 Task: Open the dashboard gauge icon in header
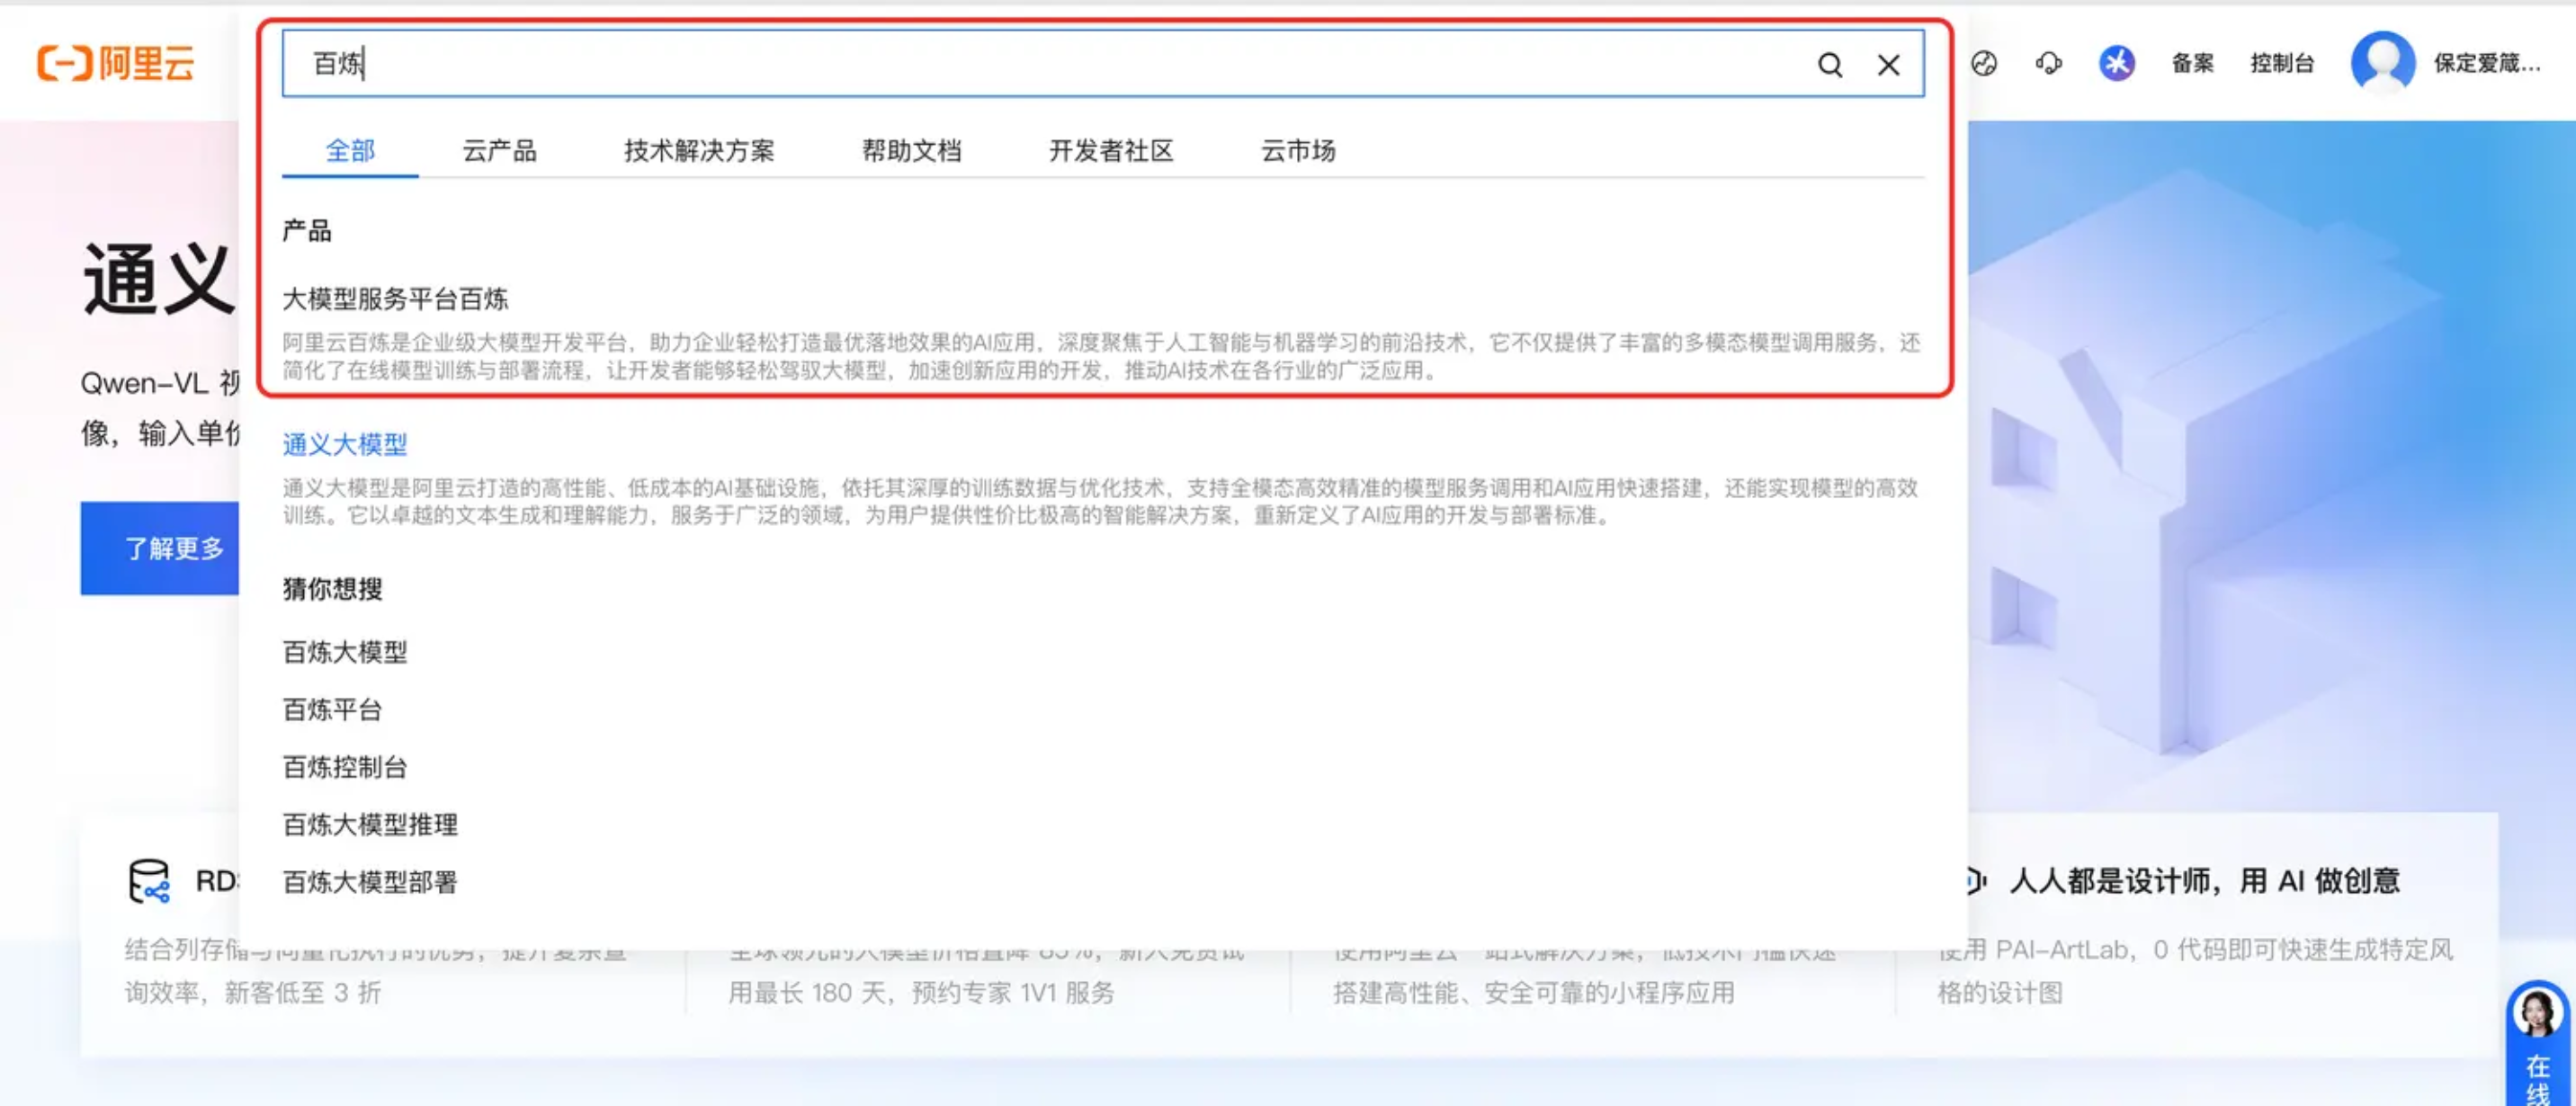tap(1984, 64)
